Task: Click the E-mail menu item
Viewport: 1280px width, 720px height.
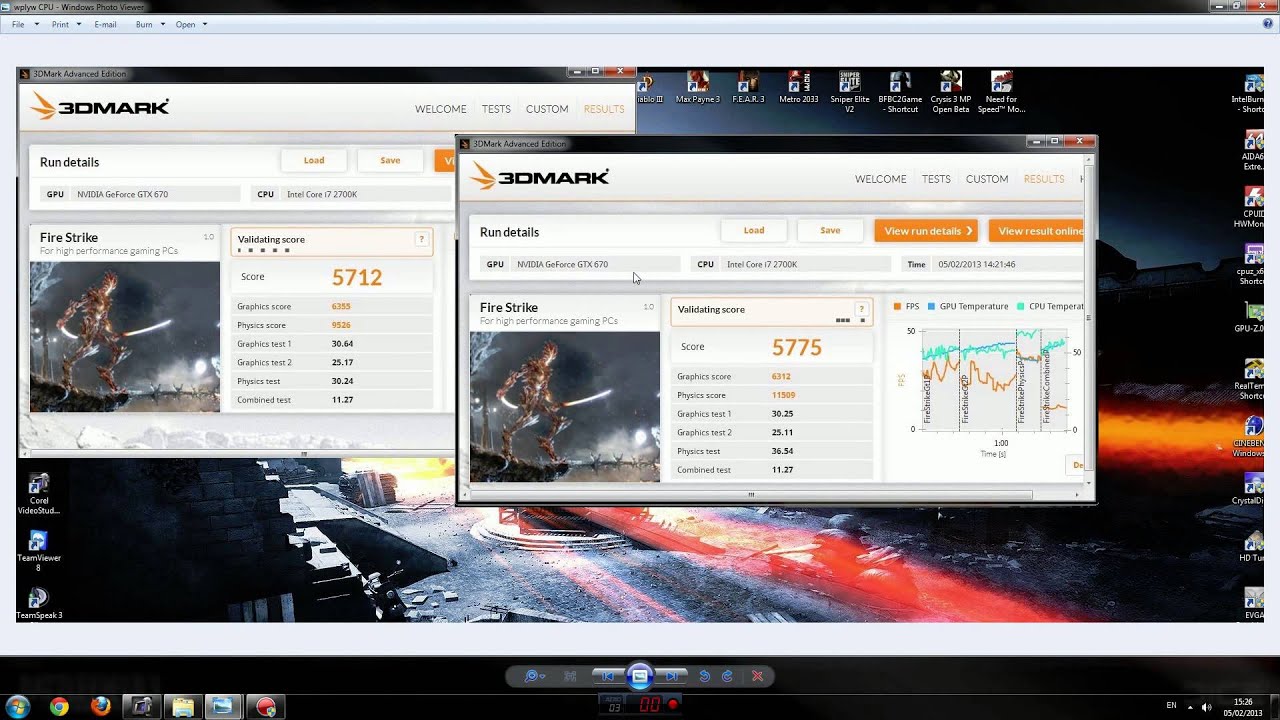Action: (105, 24)
